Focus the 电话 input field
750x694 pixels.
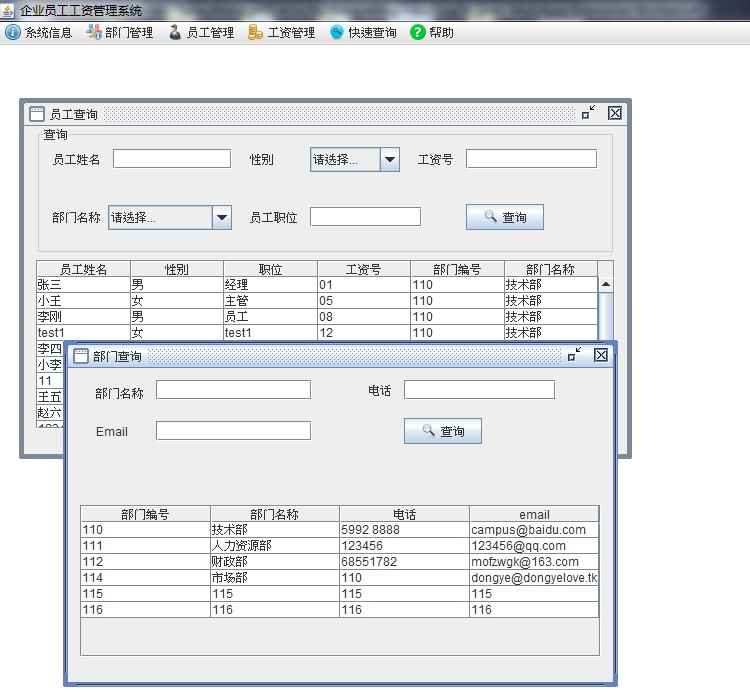coord(479,390)
